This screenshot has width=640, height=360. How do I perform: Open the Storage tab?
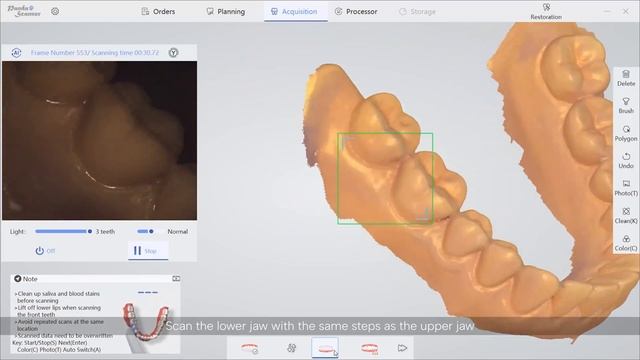417,11
